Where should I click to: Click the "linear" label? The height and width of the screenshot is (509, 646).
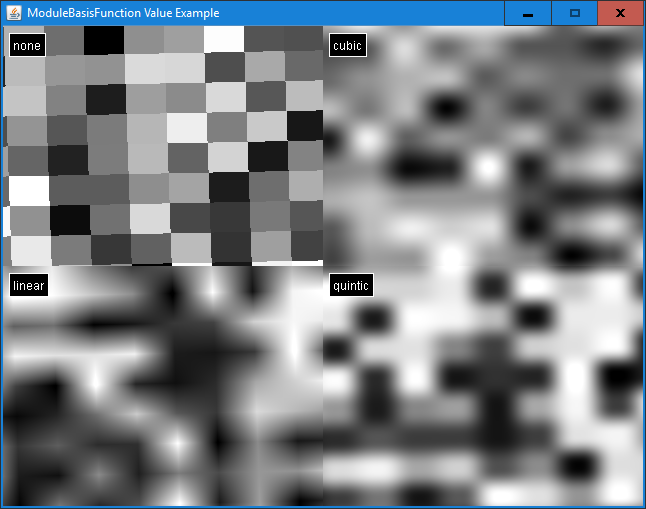tap(29, 286)
